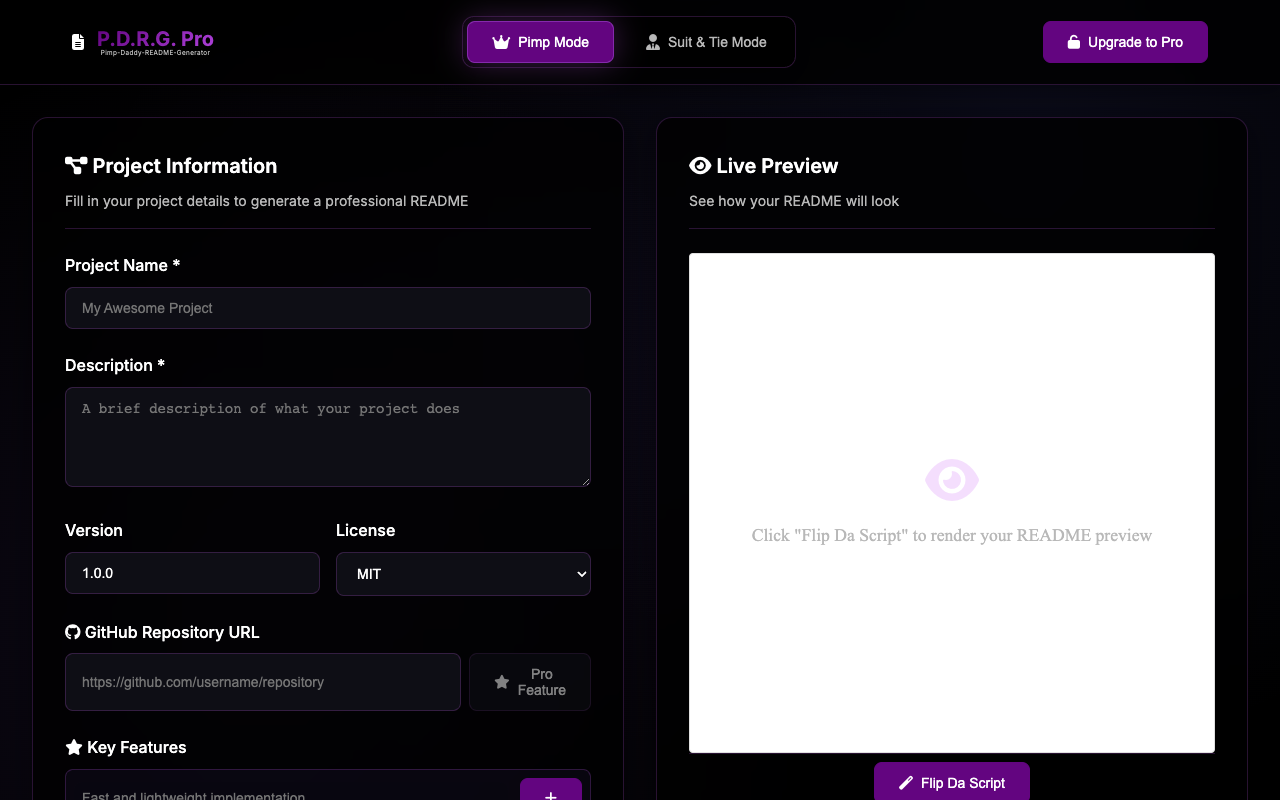The height and width of the screenshot is (800, 1280).
Task: Click the Version input field
Action: click(x=192, y=573)
